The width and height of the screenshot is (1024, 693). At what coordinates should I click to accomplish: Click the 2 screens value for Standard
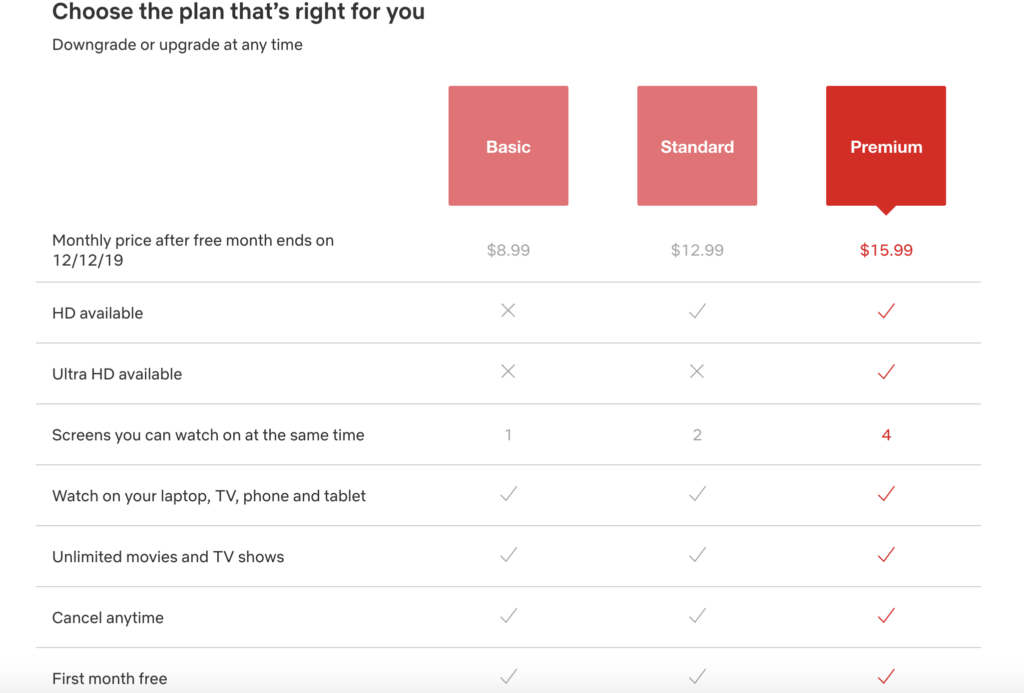pos(697,435)
